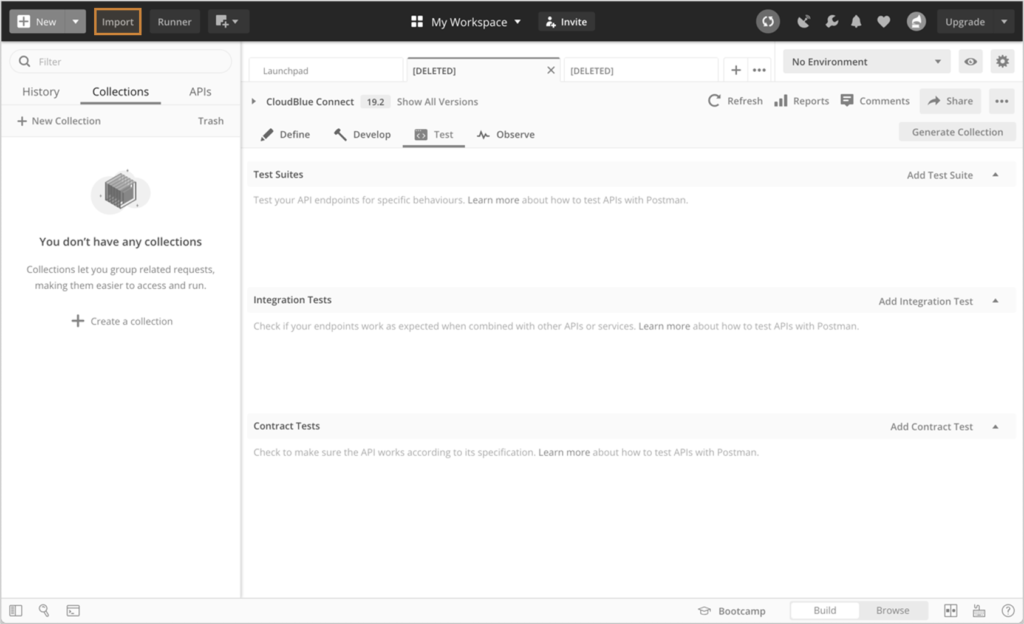1024x624 pixels.
Task: Open find and replace icon in status bar
Action: 44,610
